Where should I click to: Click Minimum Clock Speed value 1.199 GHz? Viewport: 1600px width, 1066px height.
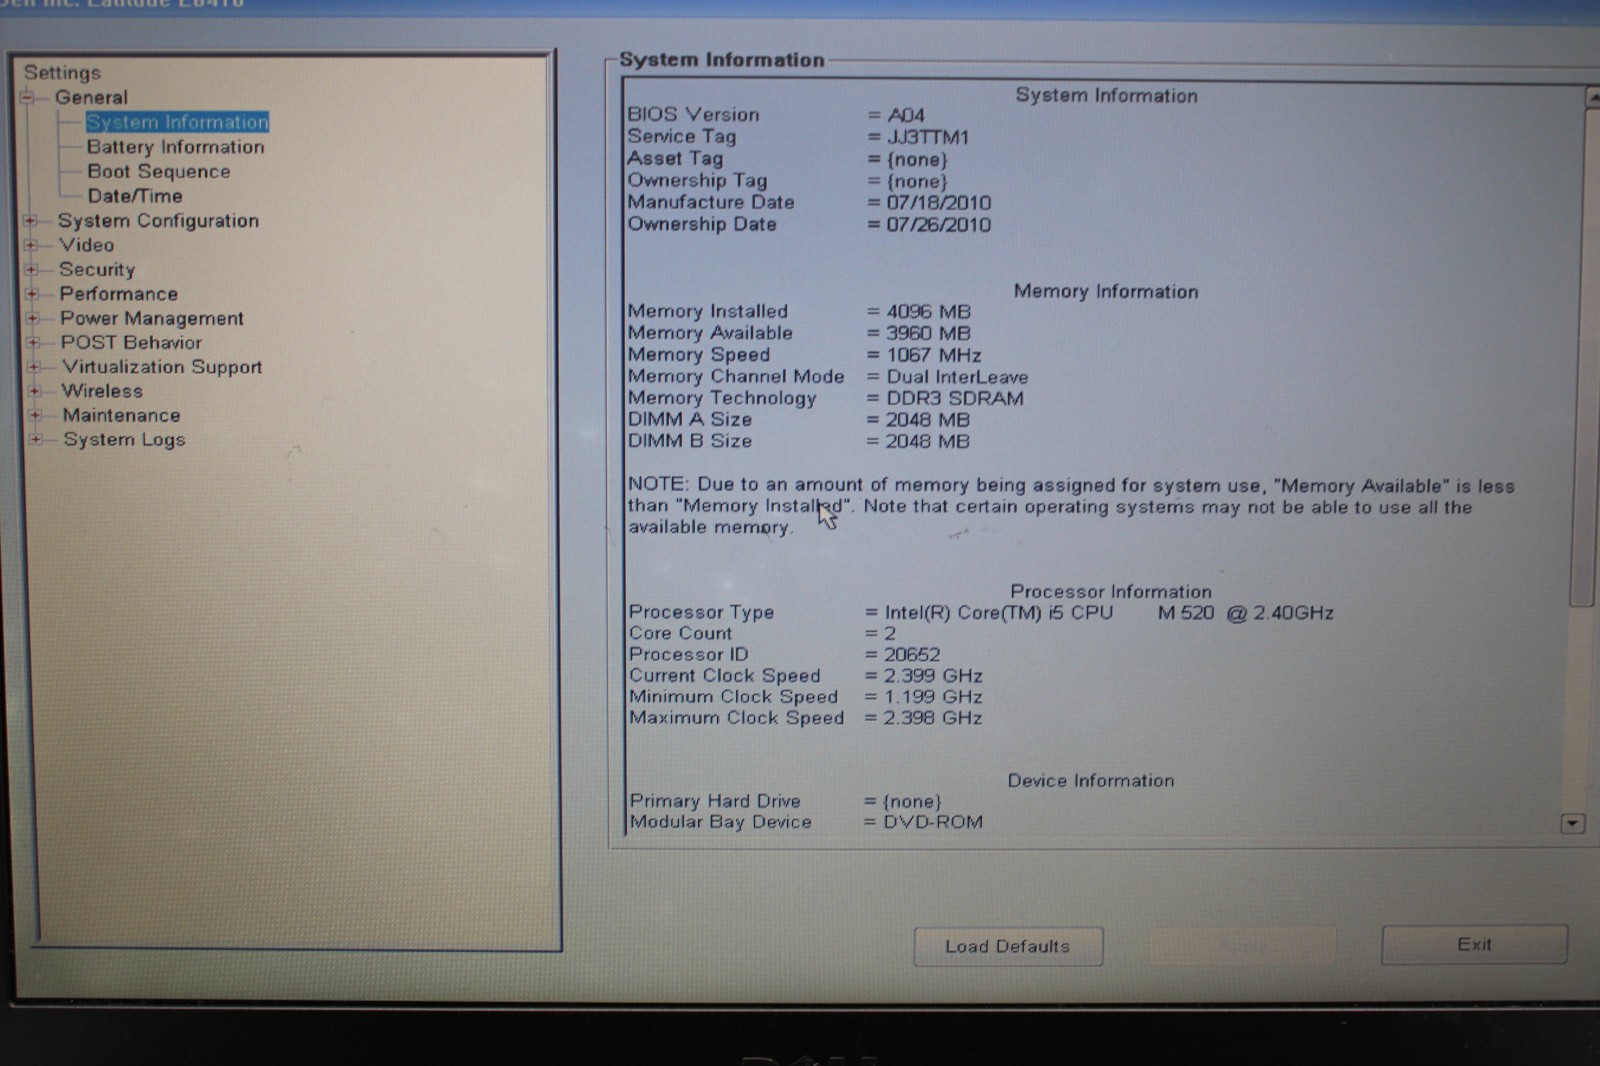(932, 697)
